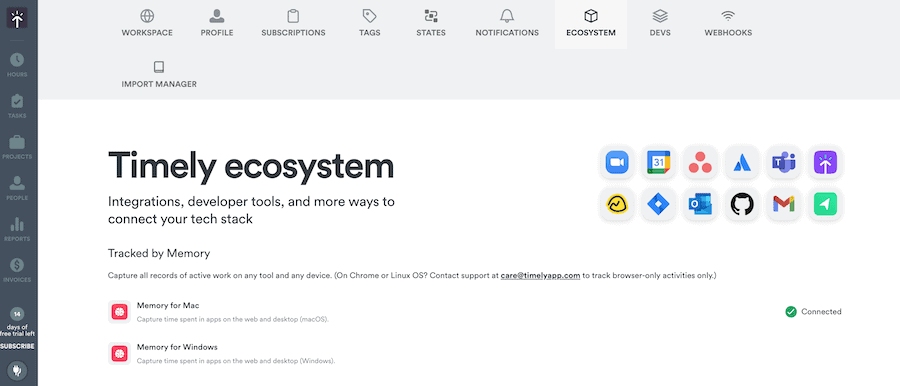Switch to the Workspace tab
This screenshot has height=386, width=900.
(x=147, y=24)
